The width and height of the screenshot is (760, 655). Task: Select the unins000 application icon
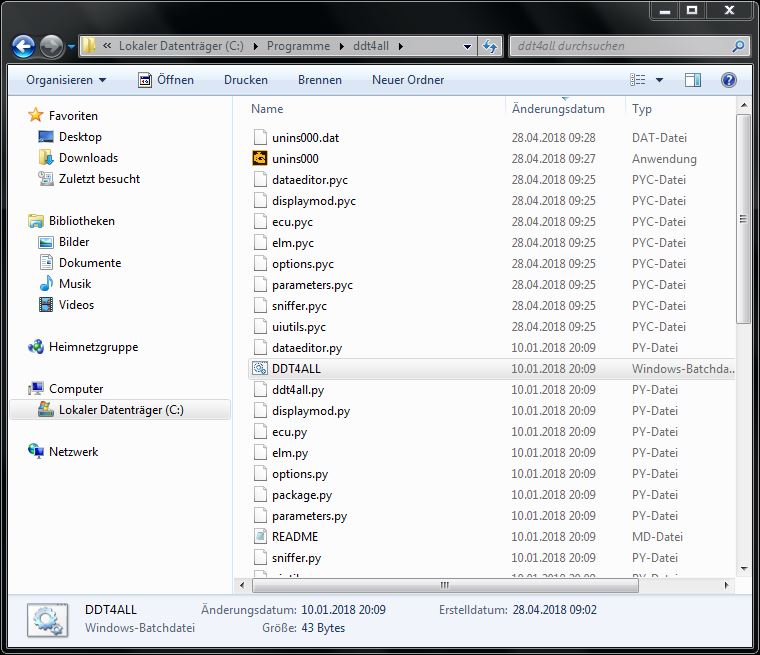click(259, 158)
